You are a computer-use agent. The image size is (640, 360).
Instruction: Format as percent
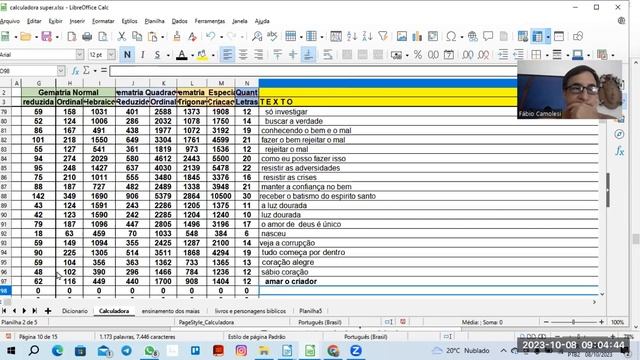pyautogui.click(x=418, y=55)
